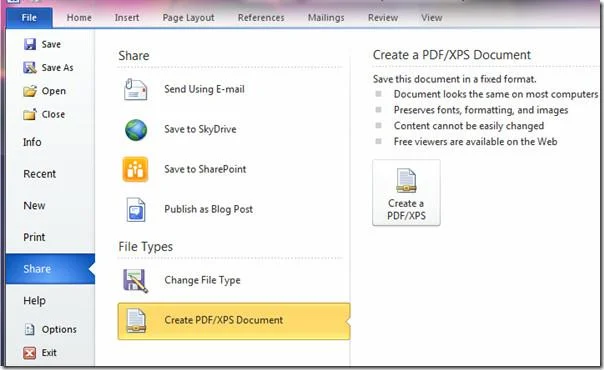Click the orange SharePoint people icon
The image size is (604, 370).
135,169
